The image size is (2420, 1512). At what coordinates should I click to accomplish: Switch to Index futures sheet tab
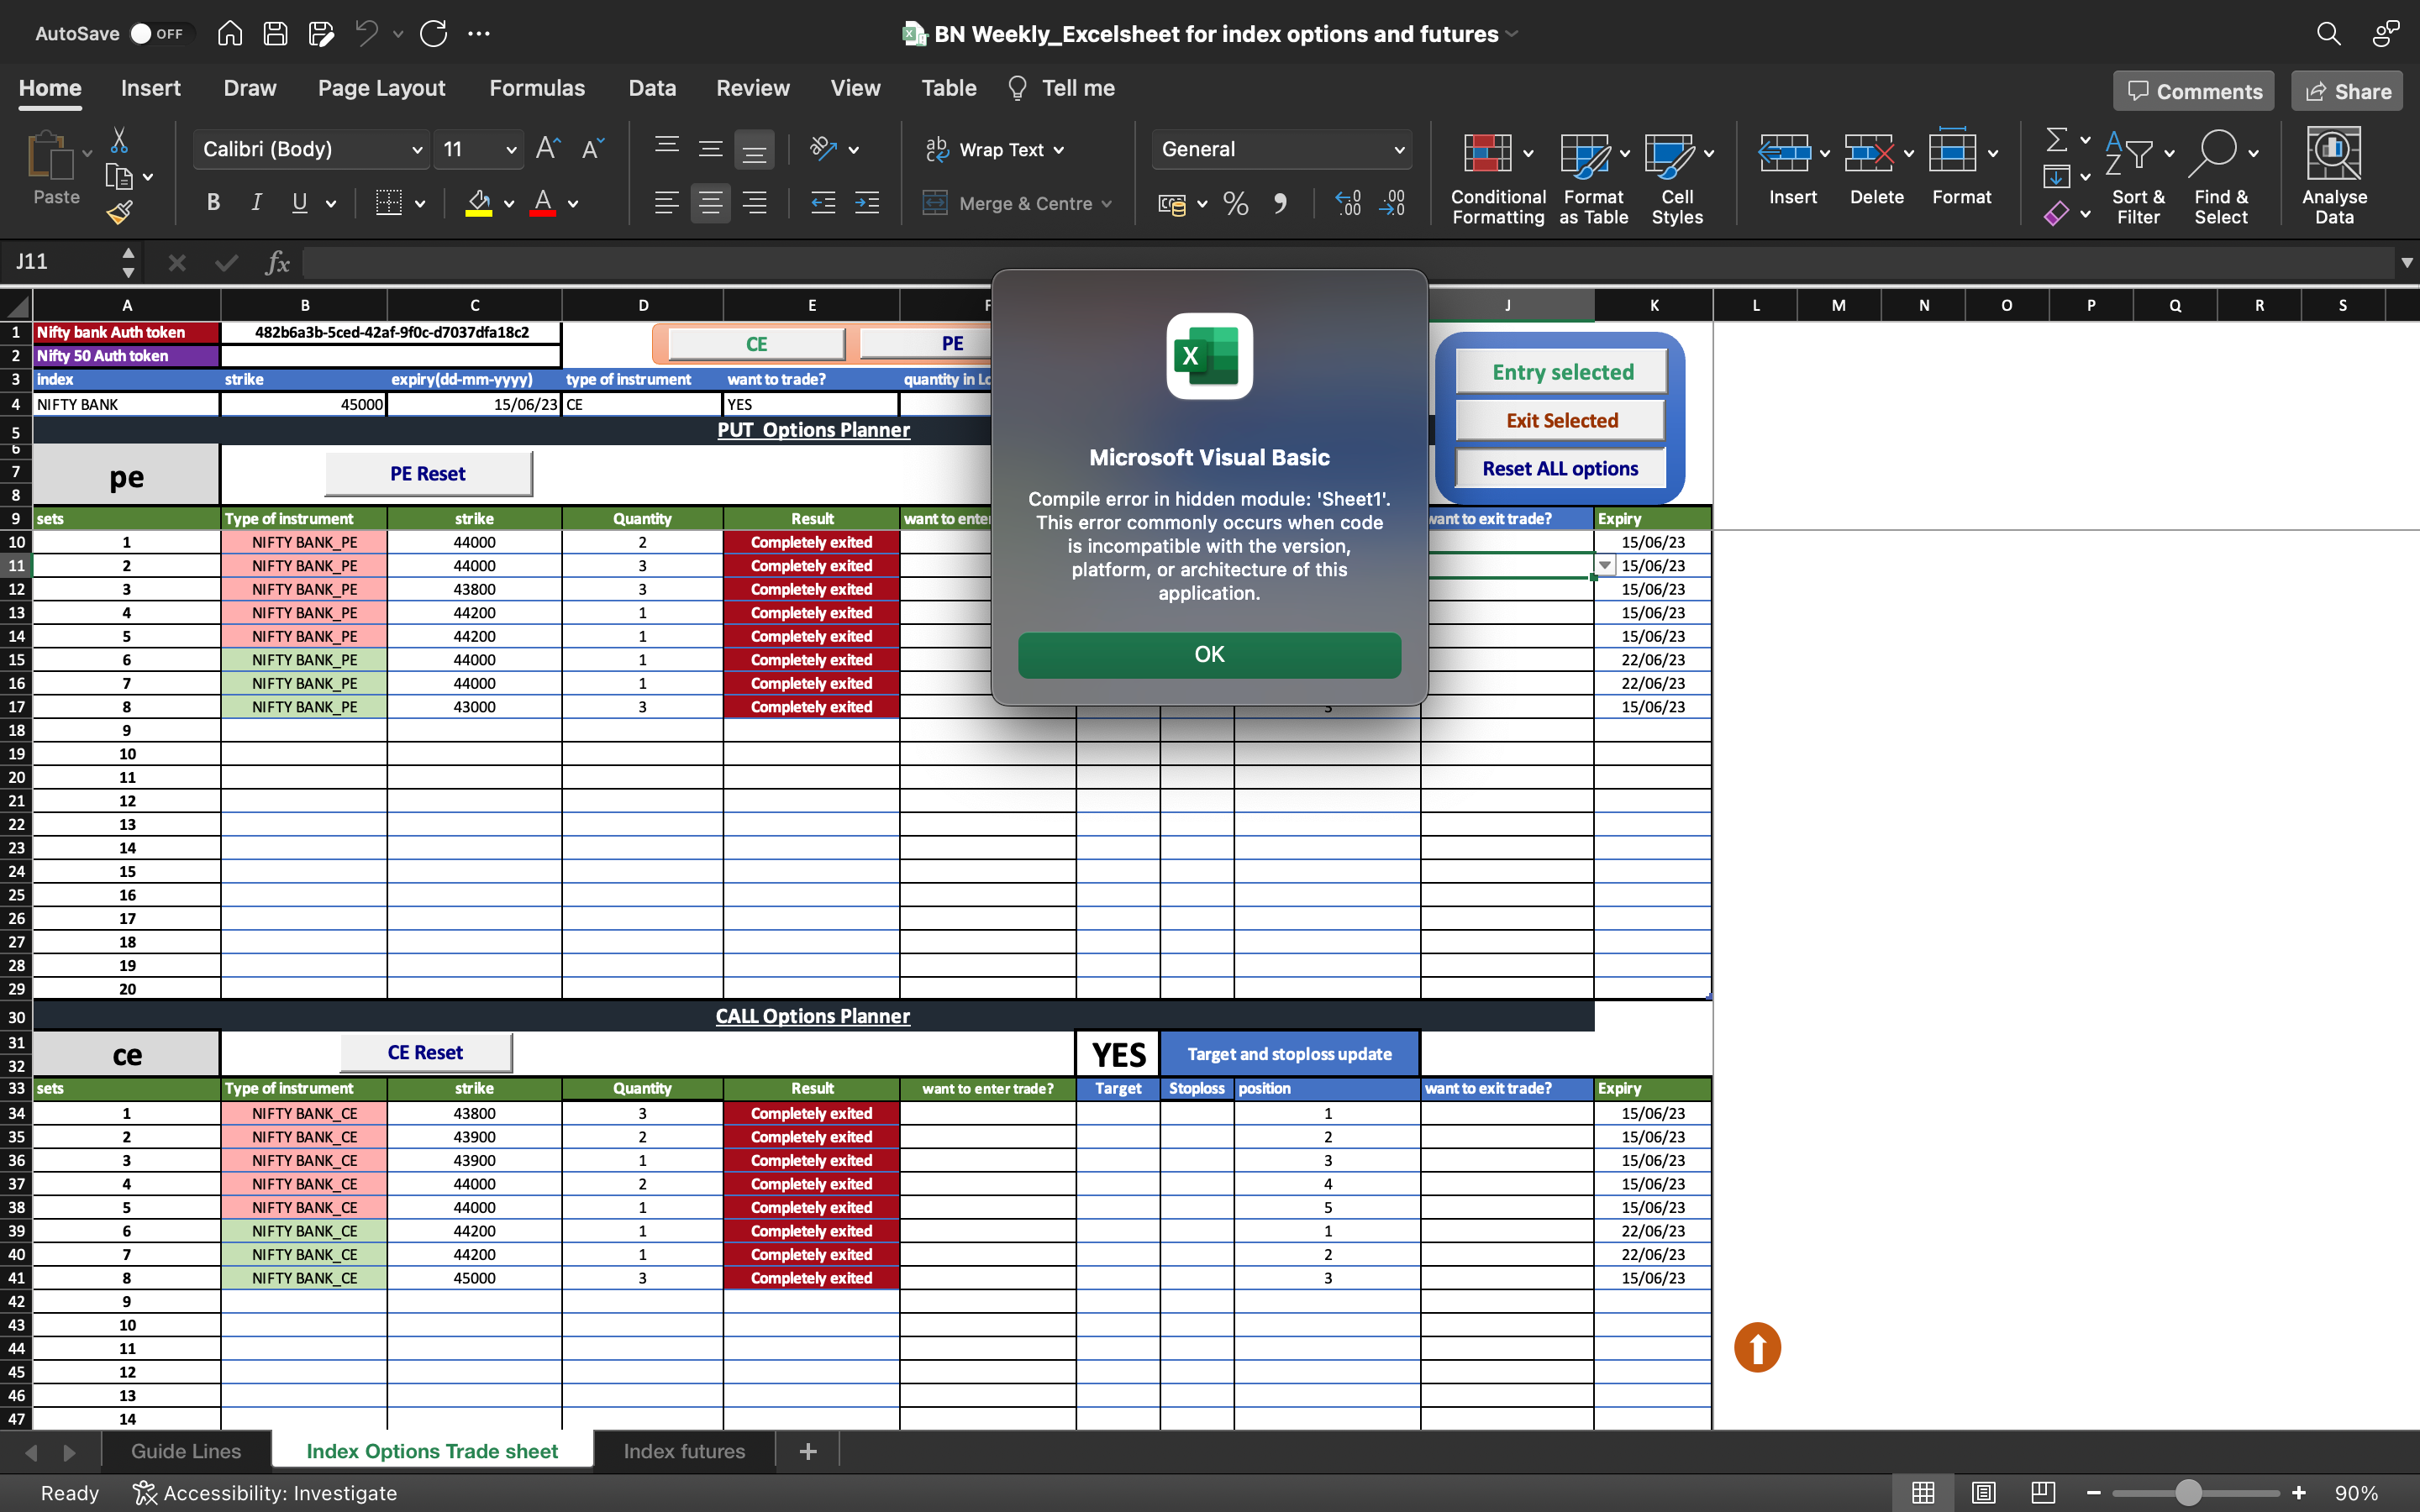(684, 1451)
